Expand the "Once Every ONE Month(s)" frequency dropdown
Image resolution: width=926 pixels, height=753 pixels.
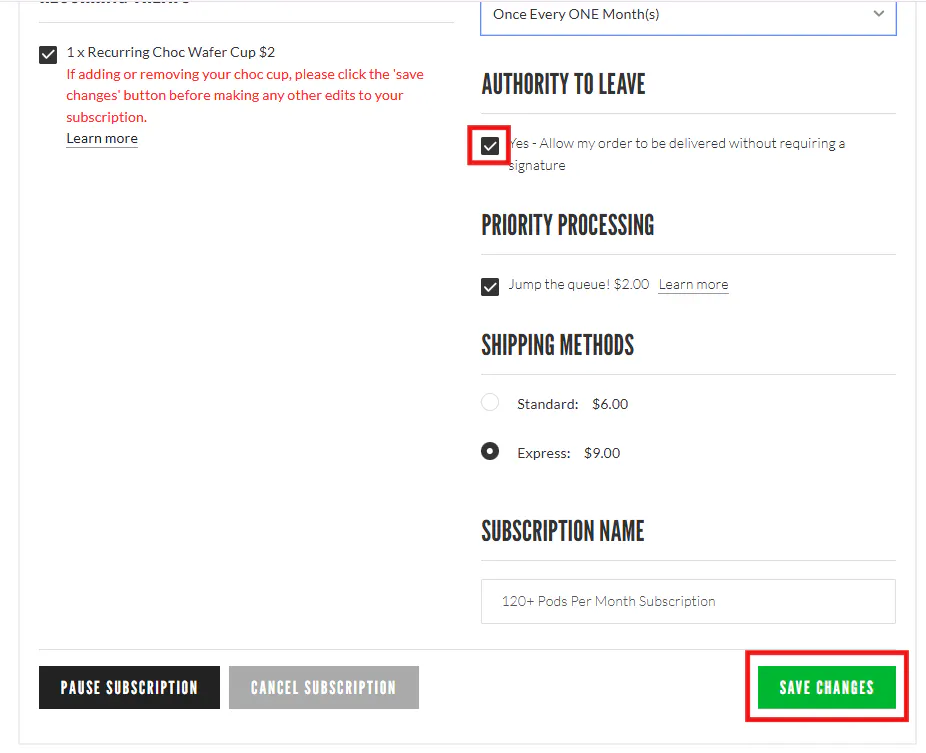[688, 14]
